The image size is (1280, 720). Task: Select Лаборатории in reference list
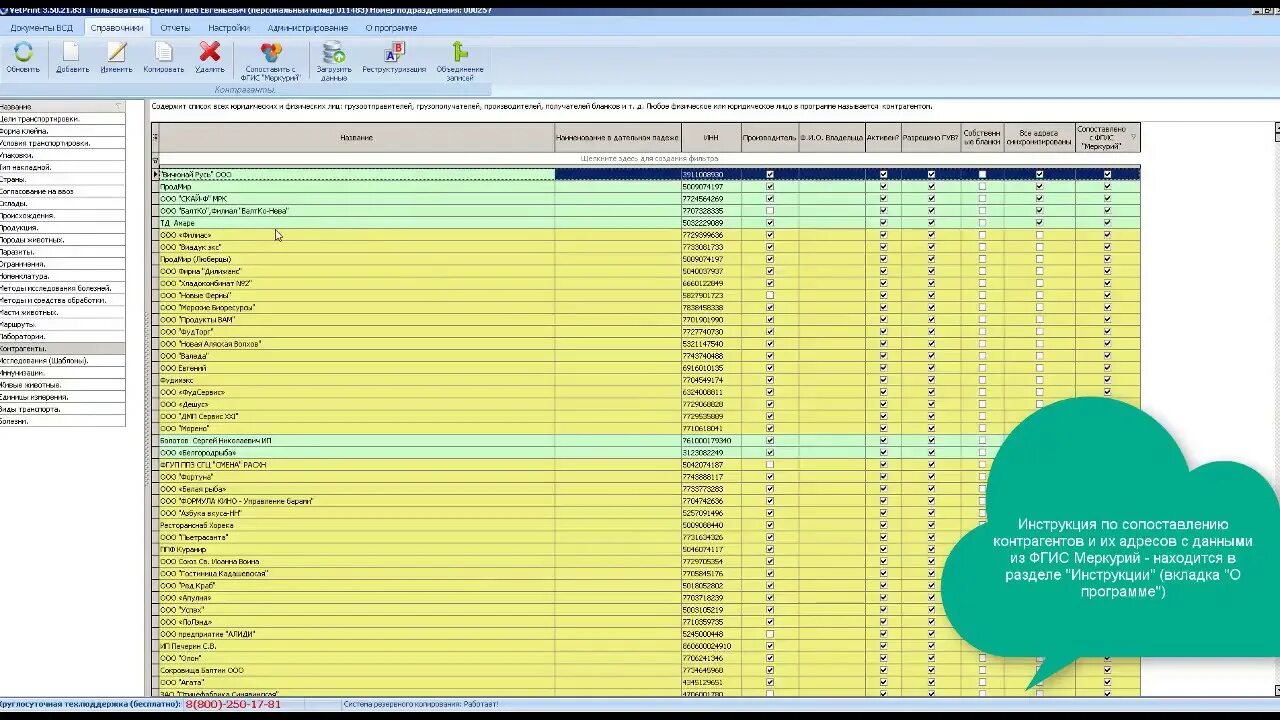[62, 336]
